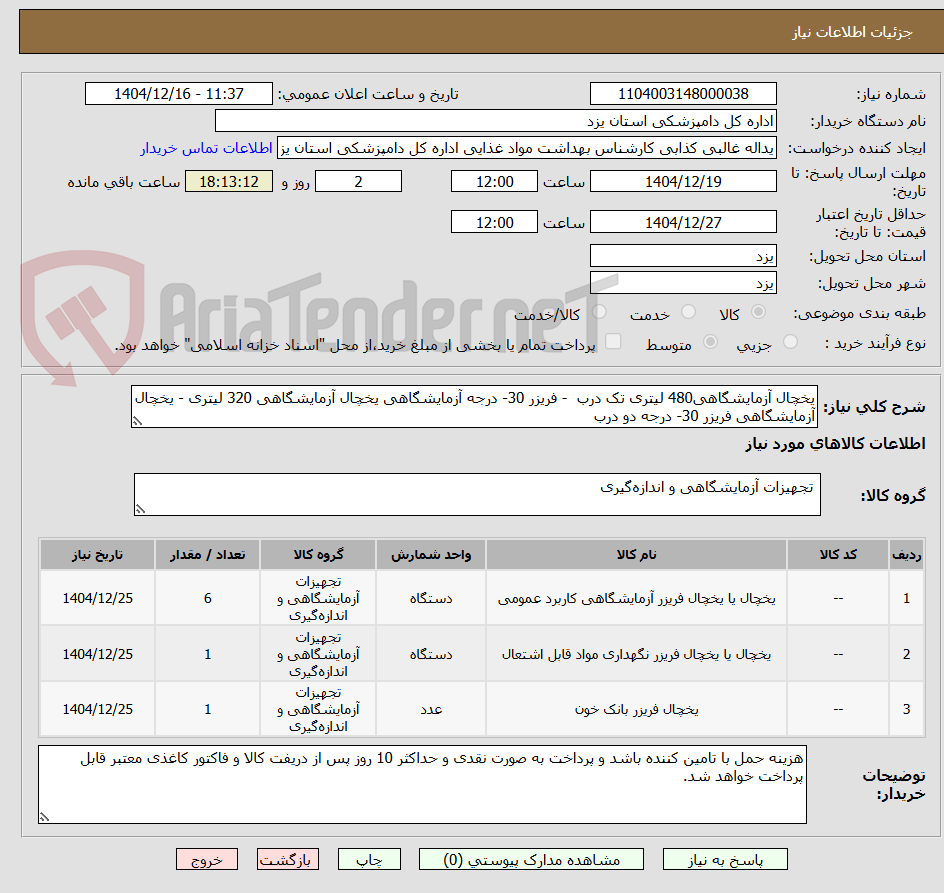
Task: Click row 2 item نگهداری مواد قابل اشتعال
Action: 636,654
